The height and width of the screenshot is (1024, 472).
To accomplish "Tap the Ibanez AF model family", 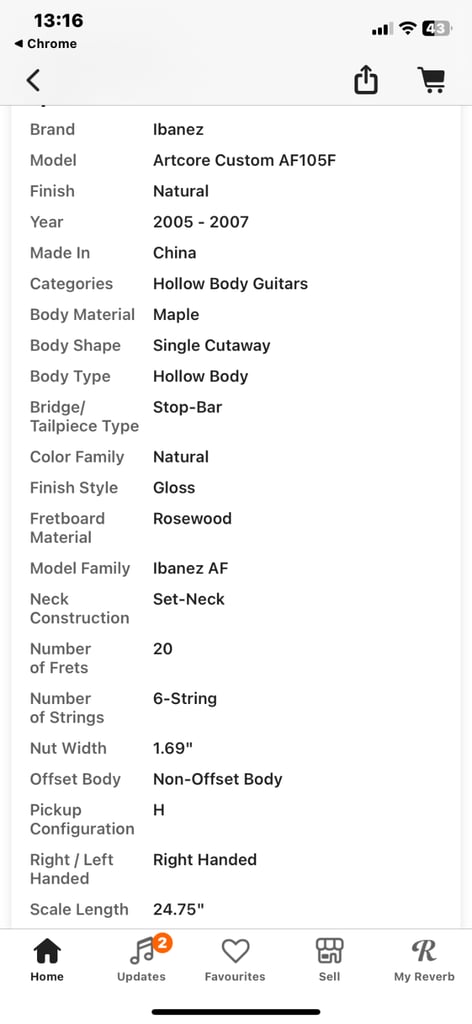I will coord(191,568).
